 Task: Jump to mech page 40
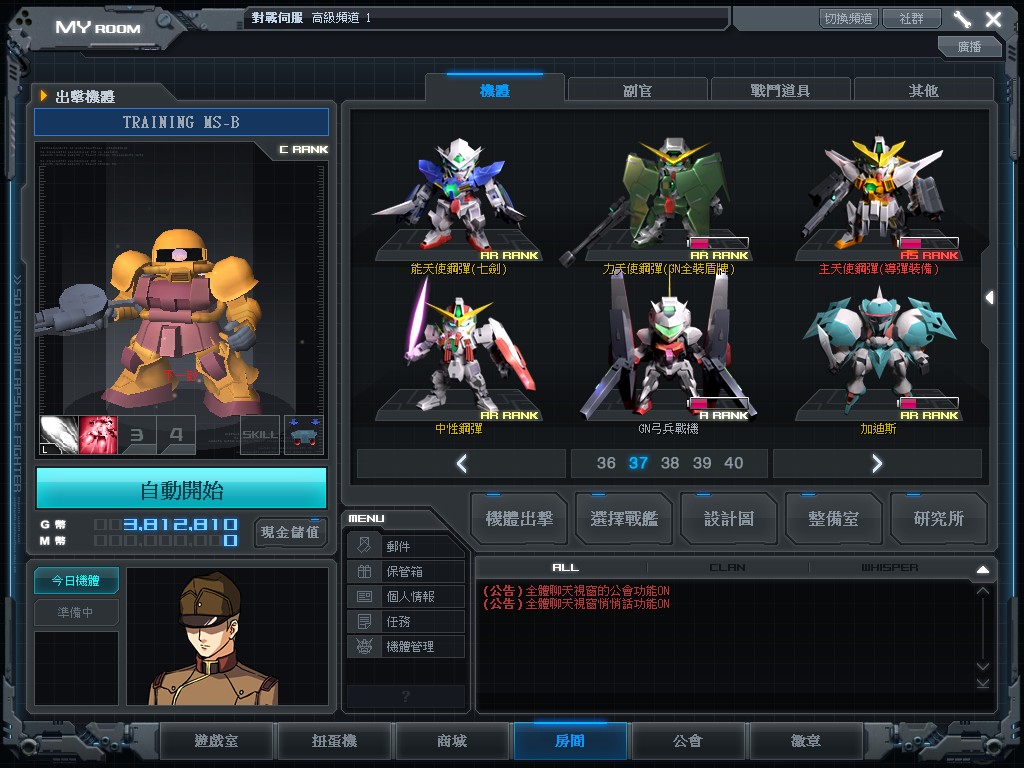point(733,463)
